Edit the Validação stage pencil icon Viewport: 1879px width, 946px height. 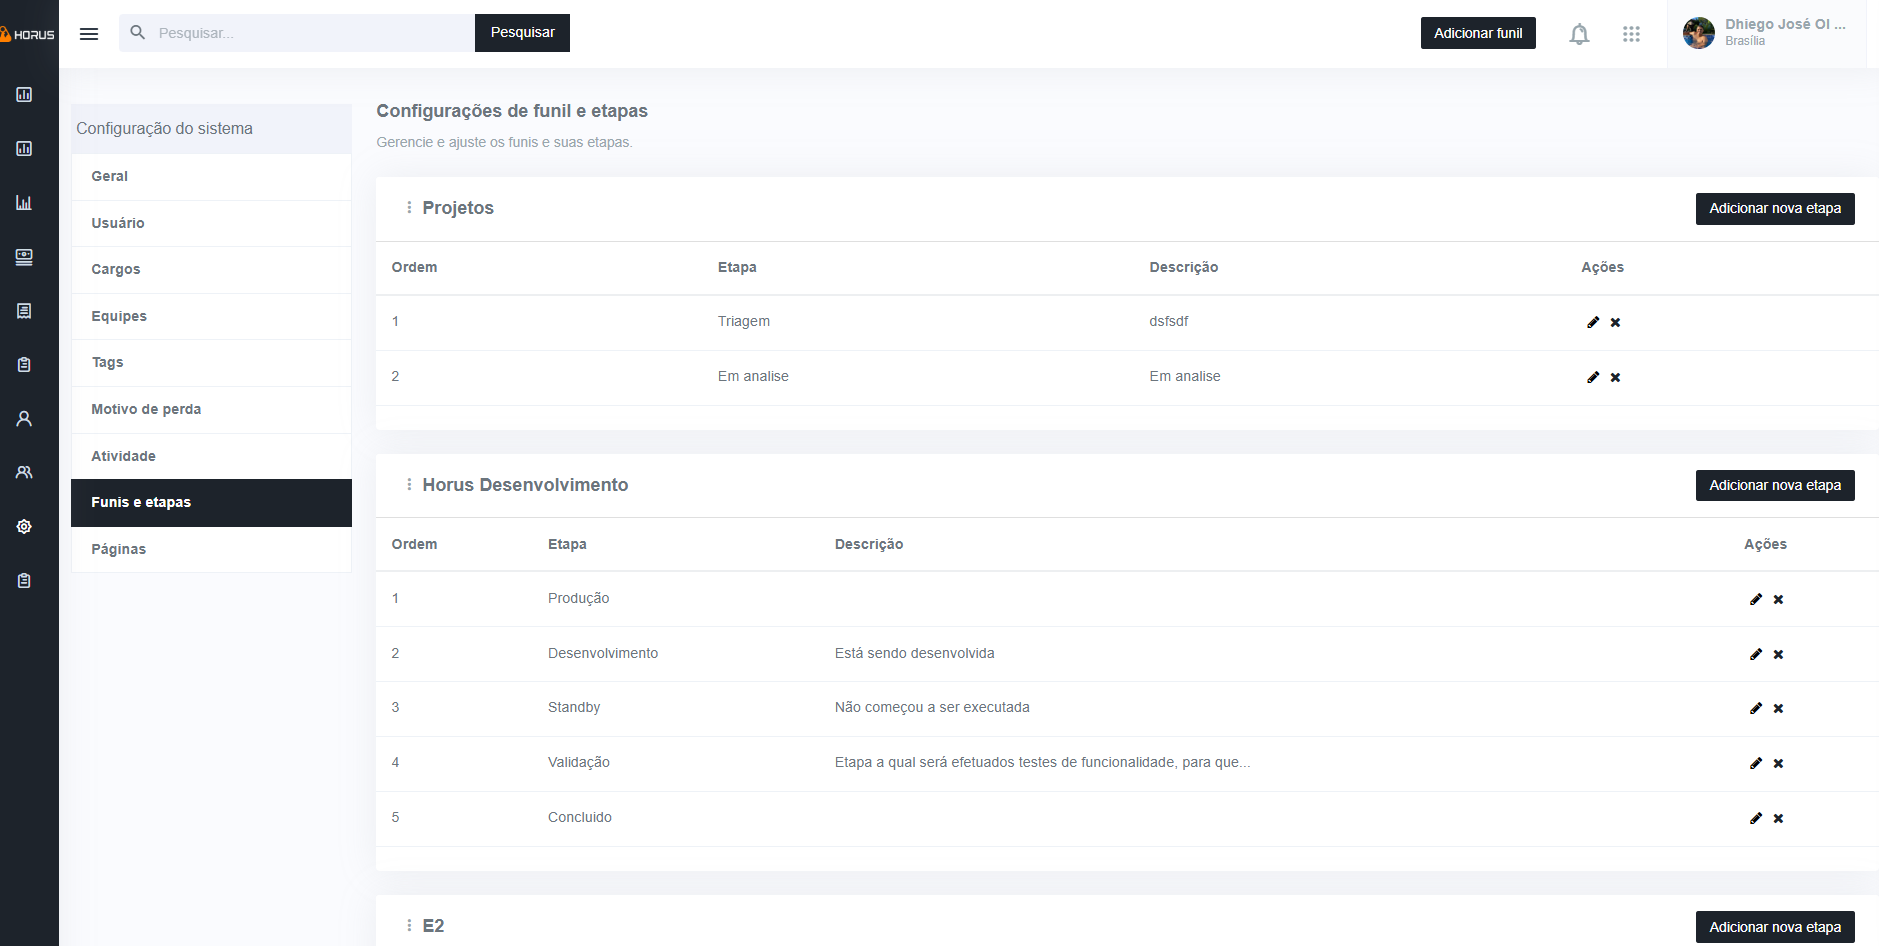[1756, 763]
